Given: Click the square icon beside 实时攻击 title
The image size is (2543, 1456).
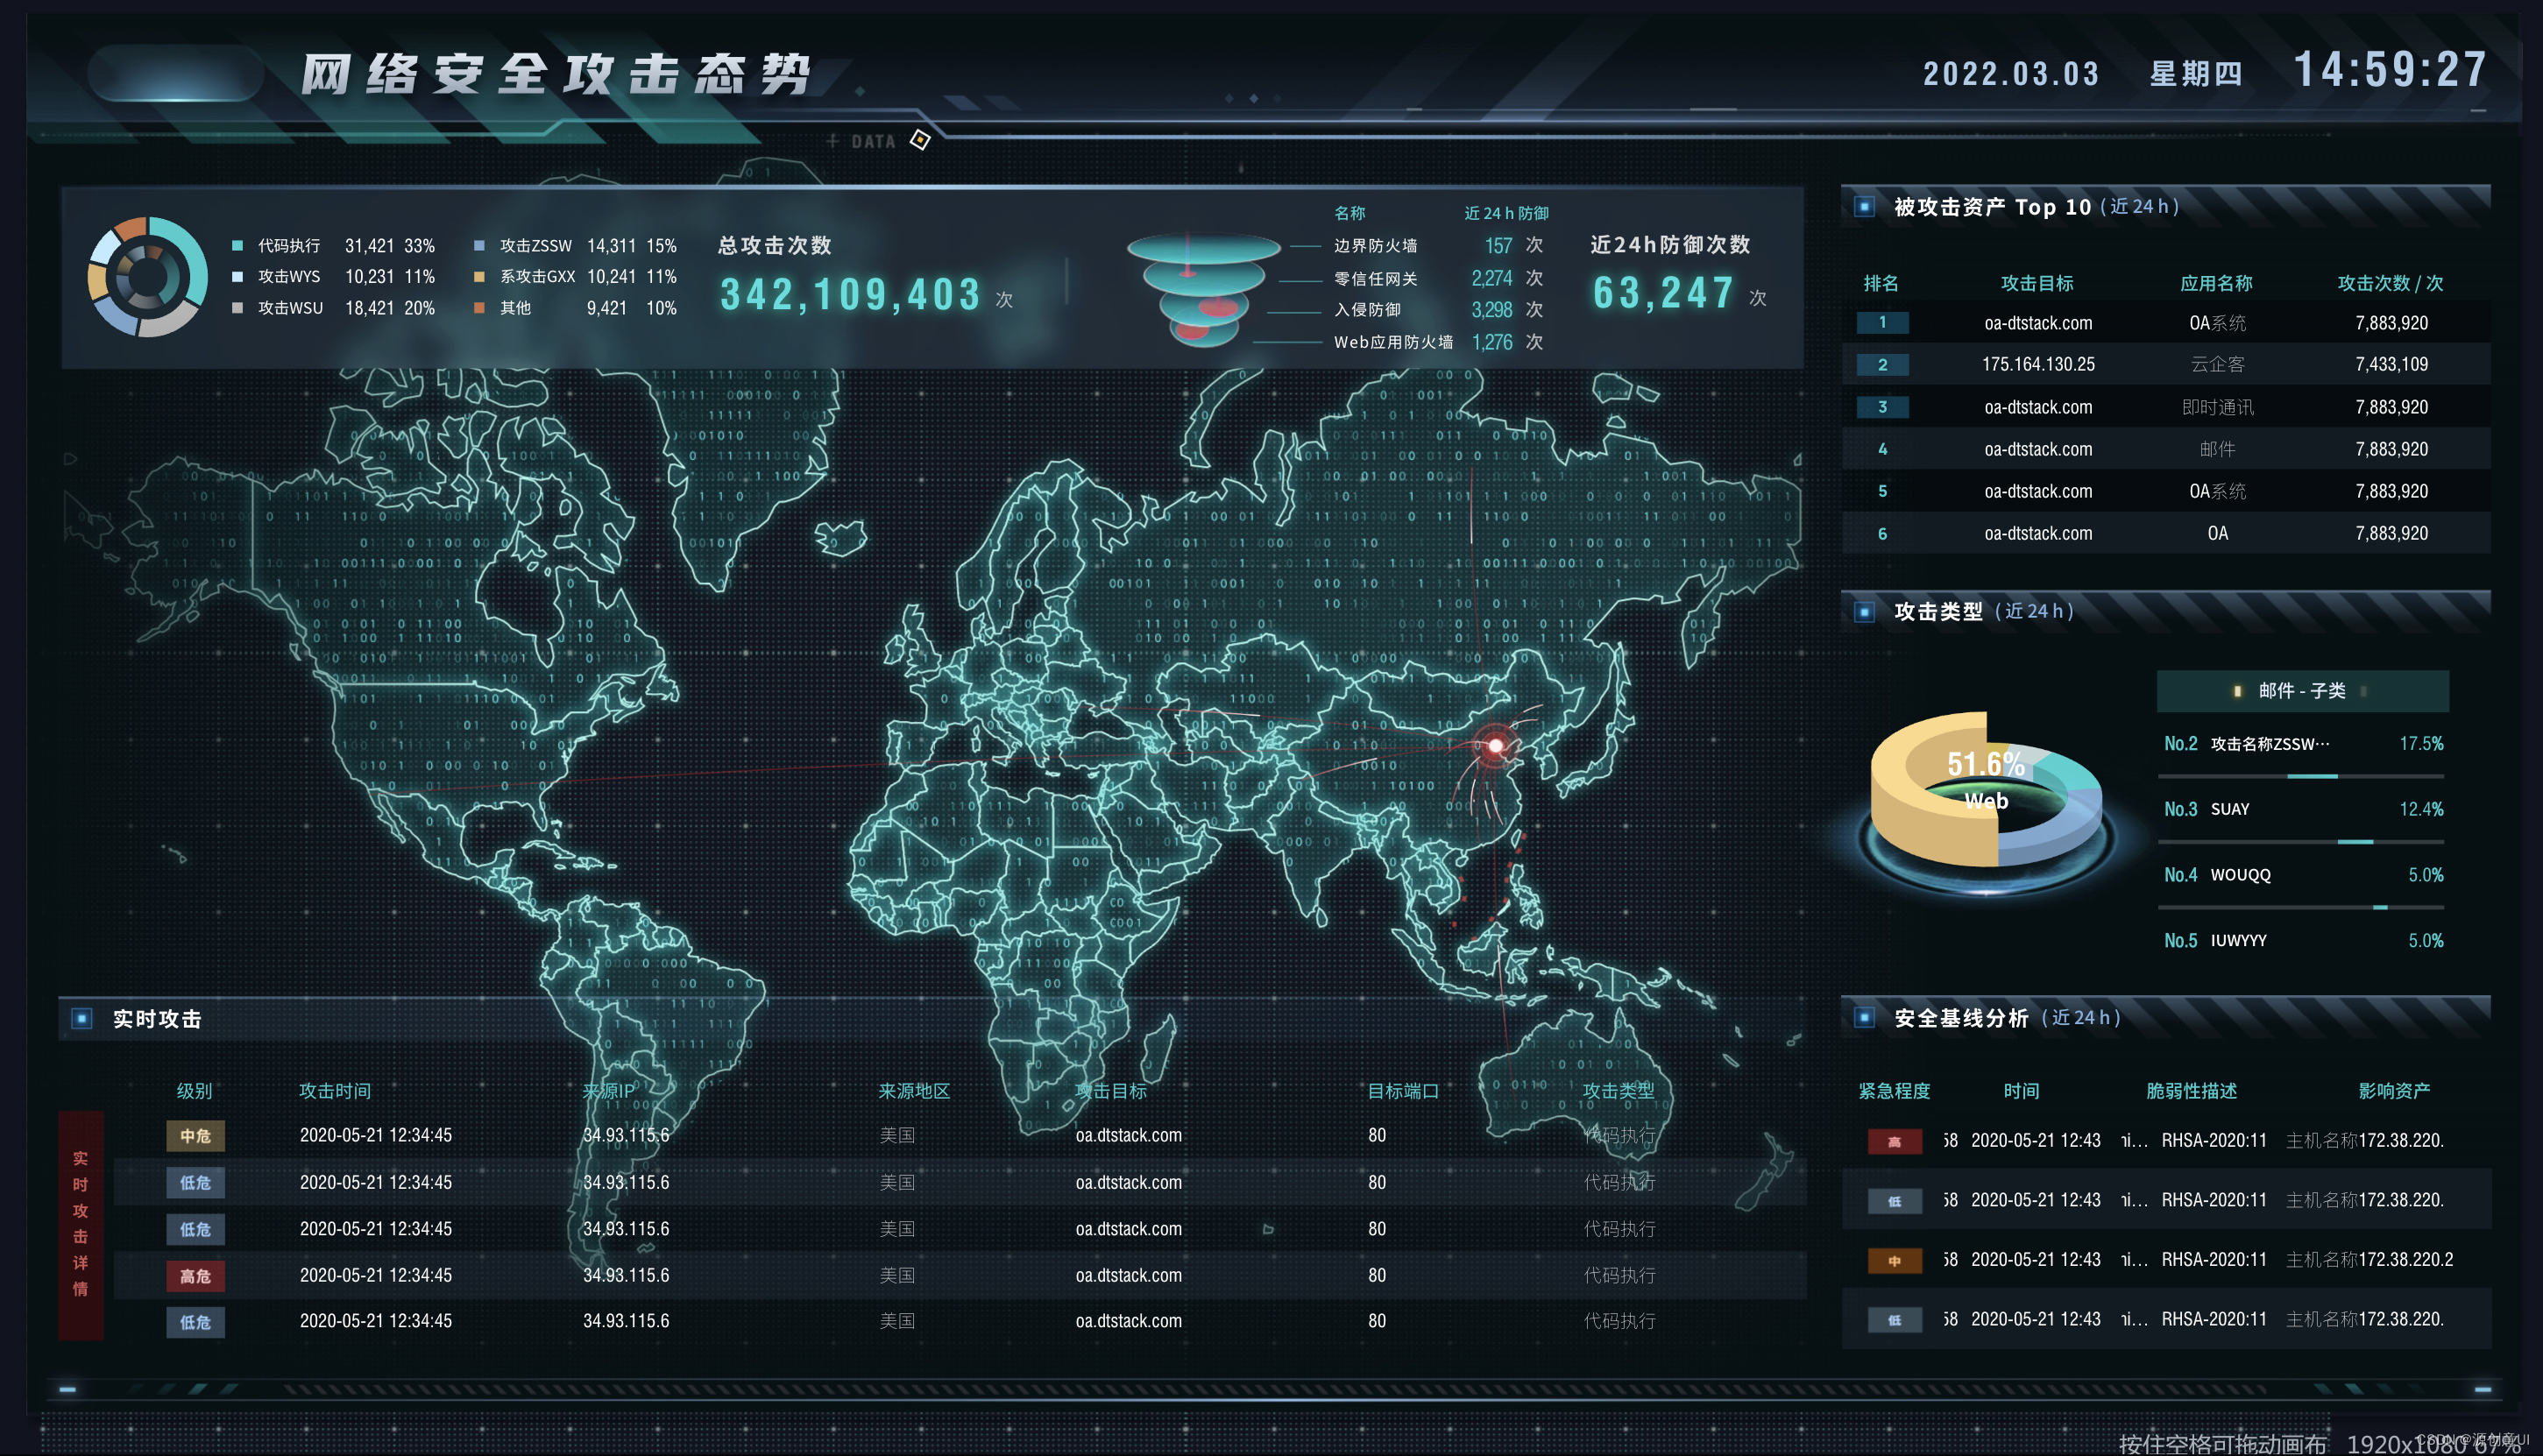Looking at the screenshot, I should (x=82, y=1018).
